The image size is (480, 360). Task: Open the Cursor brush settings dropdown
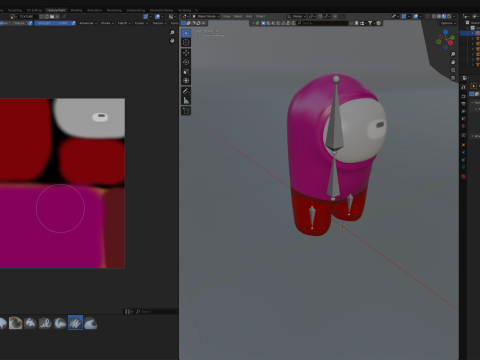141,23
